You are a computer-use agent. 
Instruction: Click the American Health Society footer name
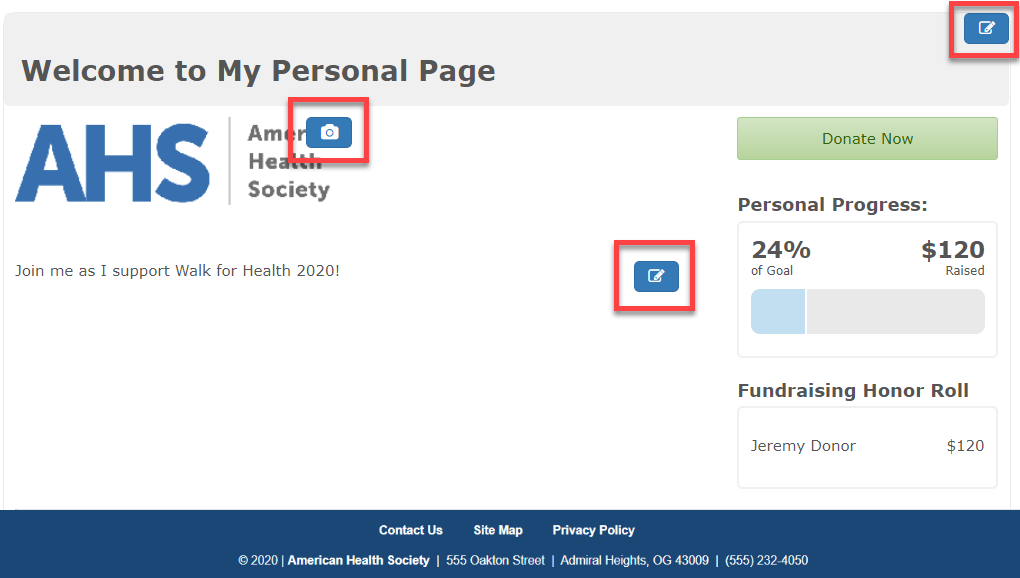click(358, 560)
